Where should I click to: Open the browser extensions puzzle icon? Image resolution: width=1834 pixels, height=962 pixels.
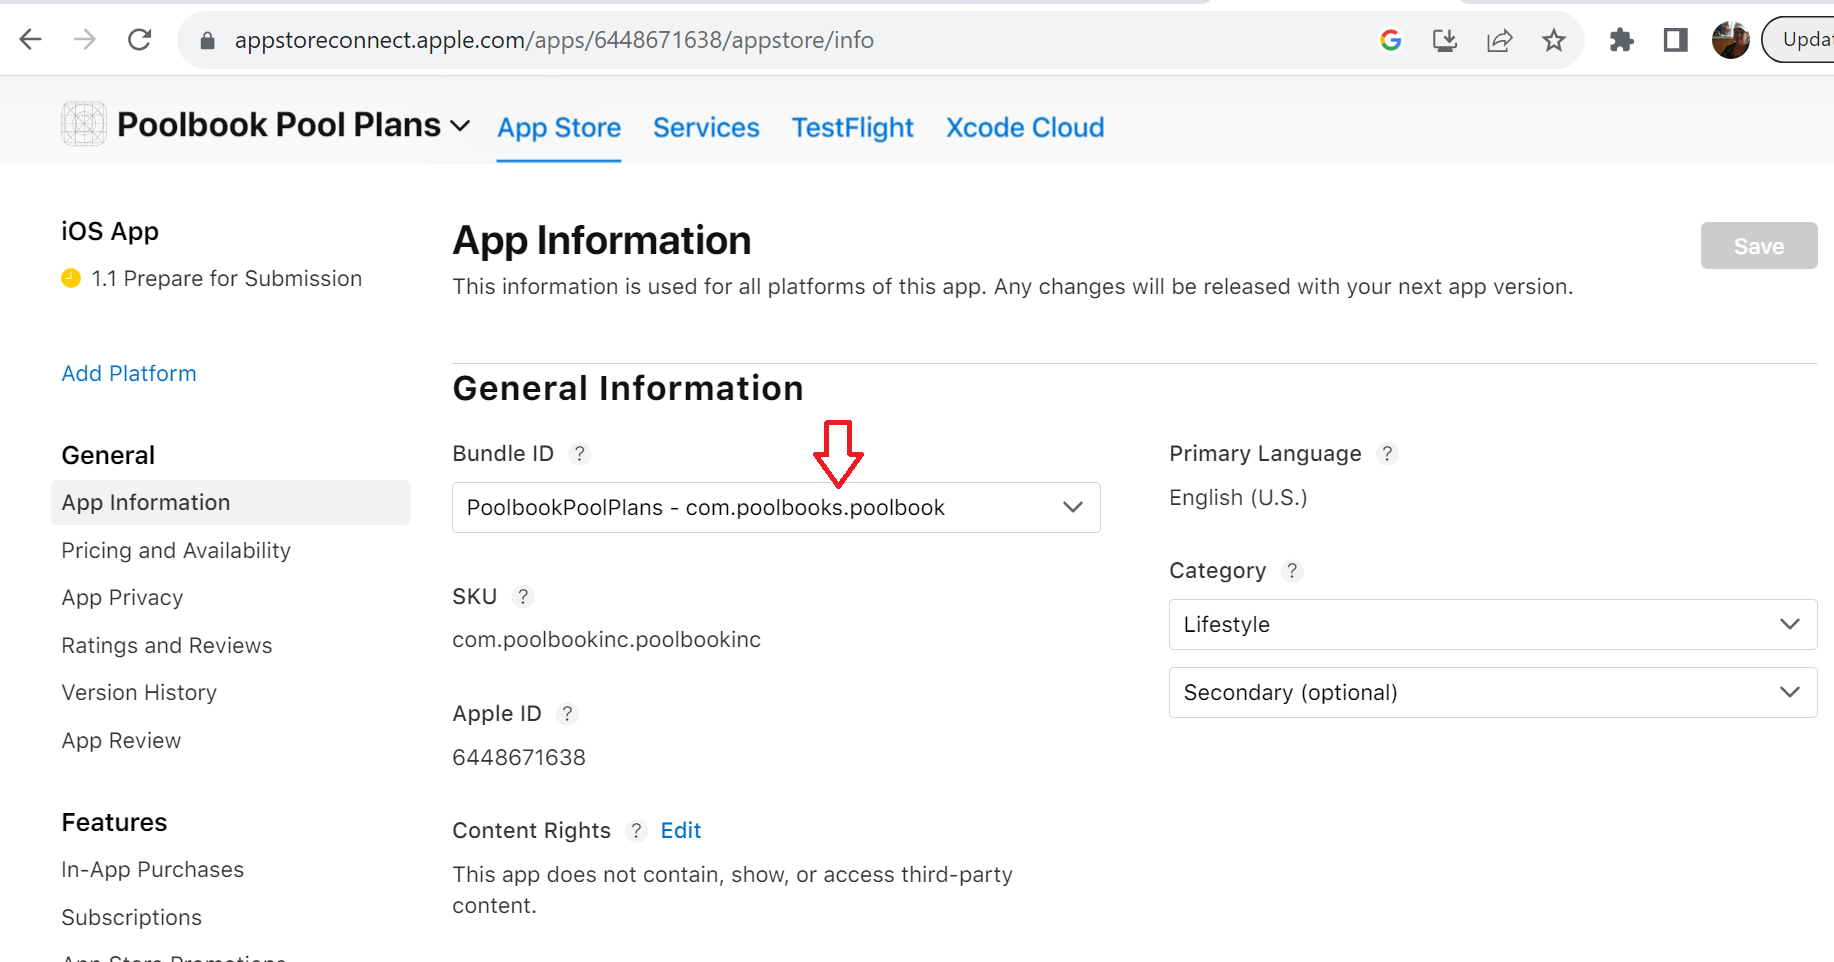[1621, 40]
